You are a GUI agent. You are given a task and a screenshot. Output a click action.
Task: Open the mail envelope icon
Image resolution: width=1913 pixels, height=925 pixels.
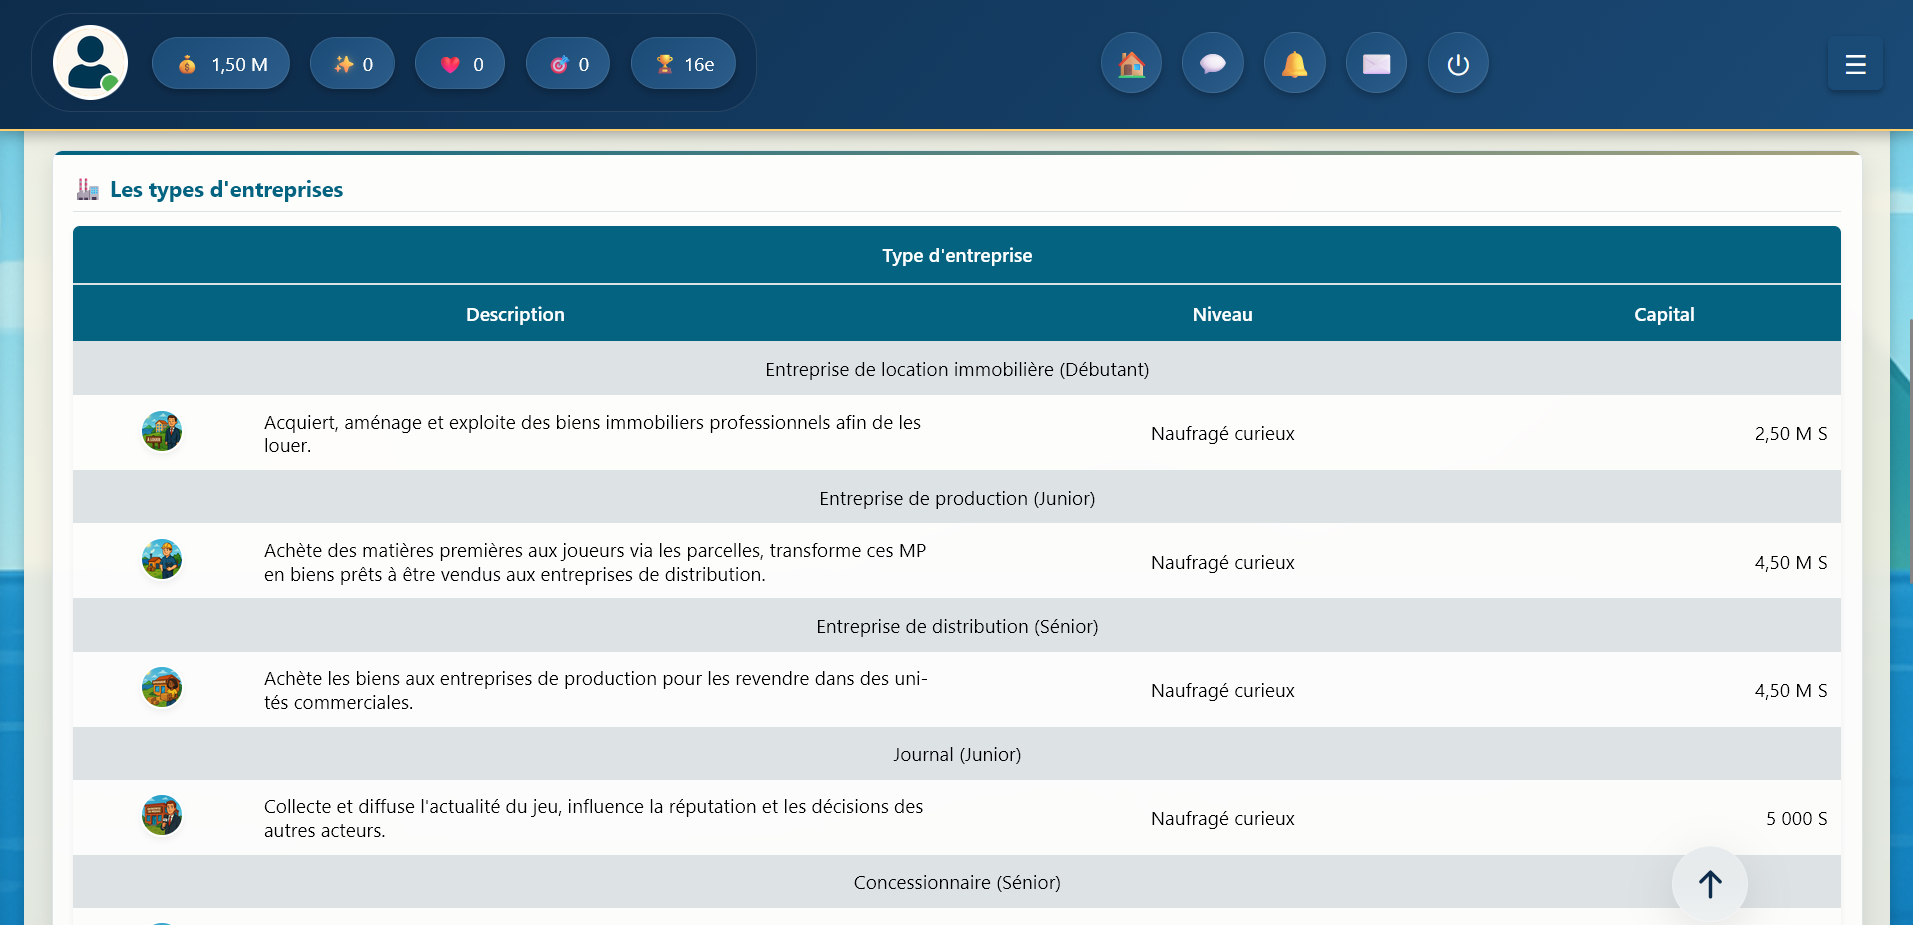pyautogui.click(x=1376, y=63)
